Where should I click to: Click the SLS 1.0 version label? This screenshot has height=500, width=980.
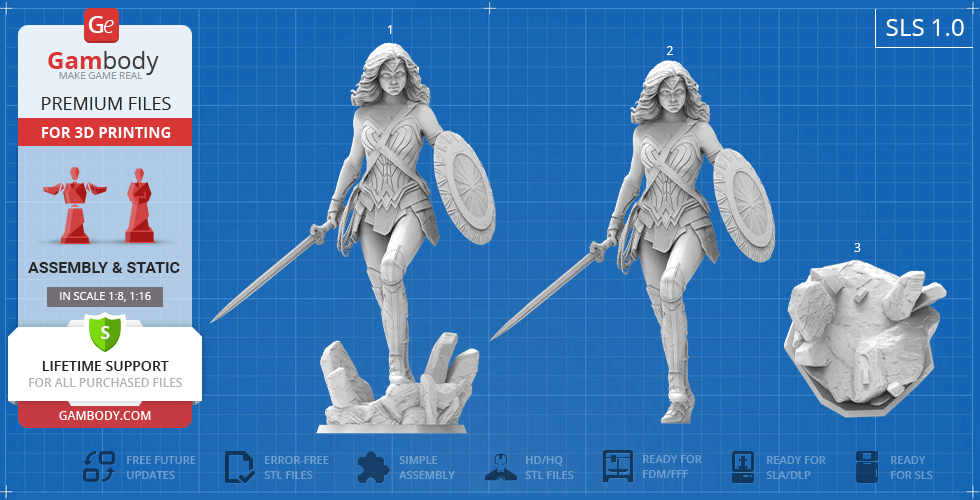click(924, 29)
